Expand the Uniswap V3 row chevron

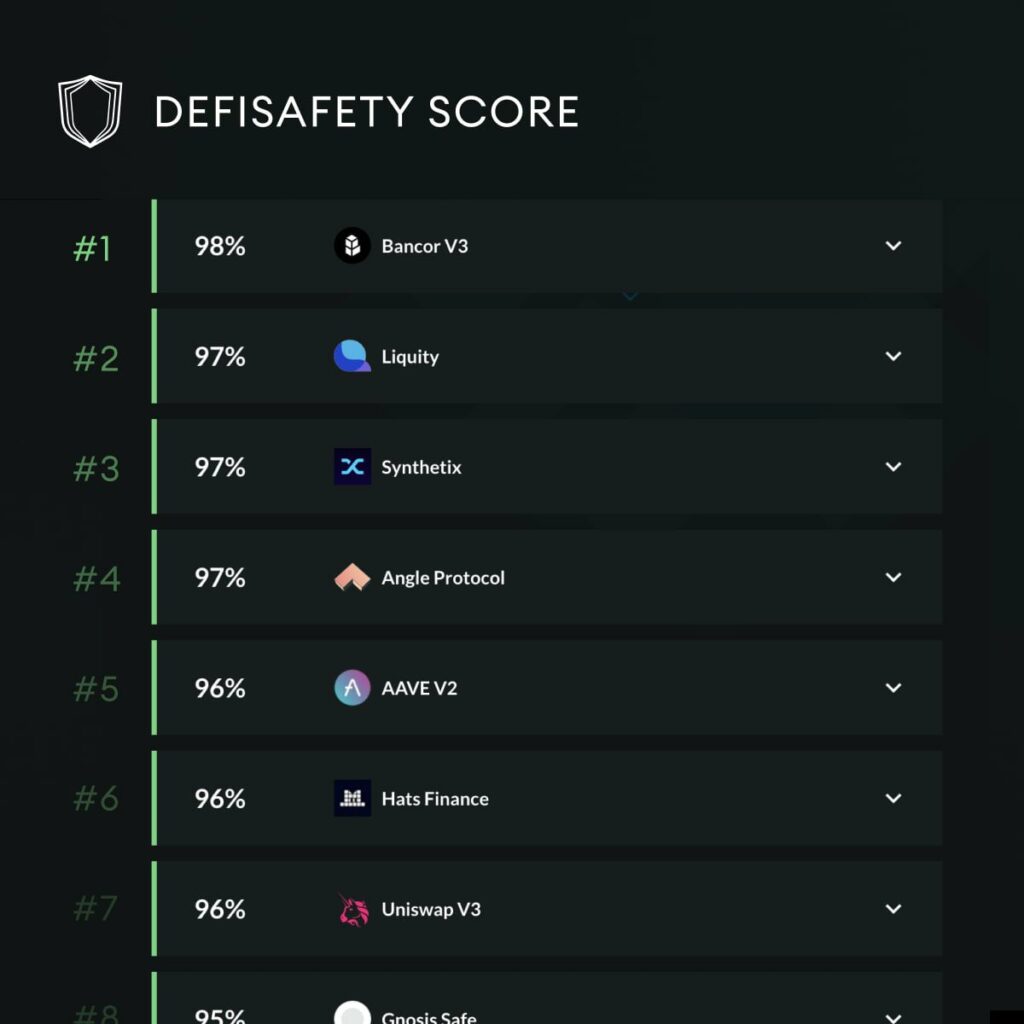coord(893,909)
